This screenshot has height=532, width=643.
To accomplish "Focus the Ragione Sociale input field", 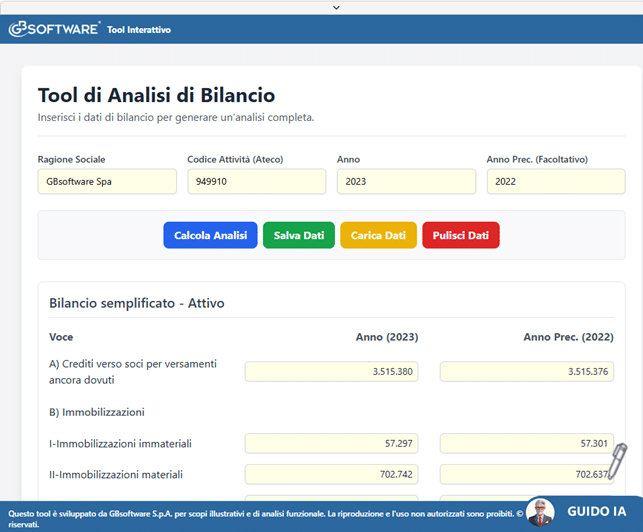I will point(107,181).
